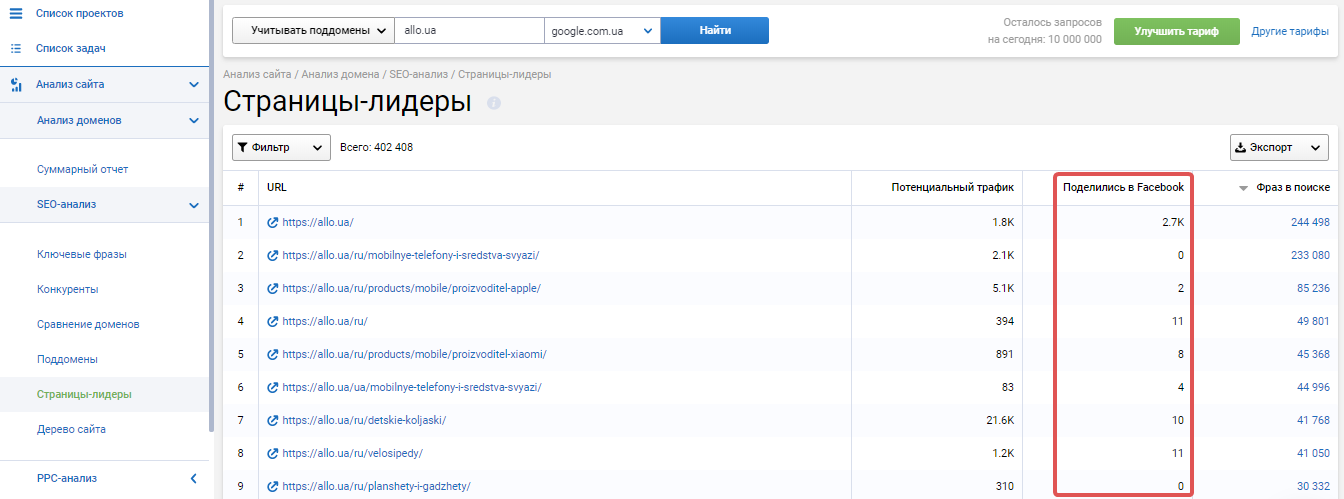Click phrase count 85 236
The image size is (1344, 499).
point(1313,288)
